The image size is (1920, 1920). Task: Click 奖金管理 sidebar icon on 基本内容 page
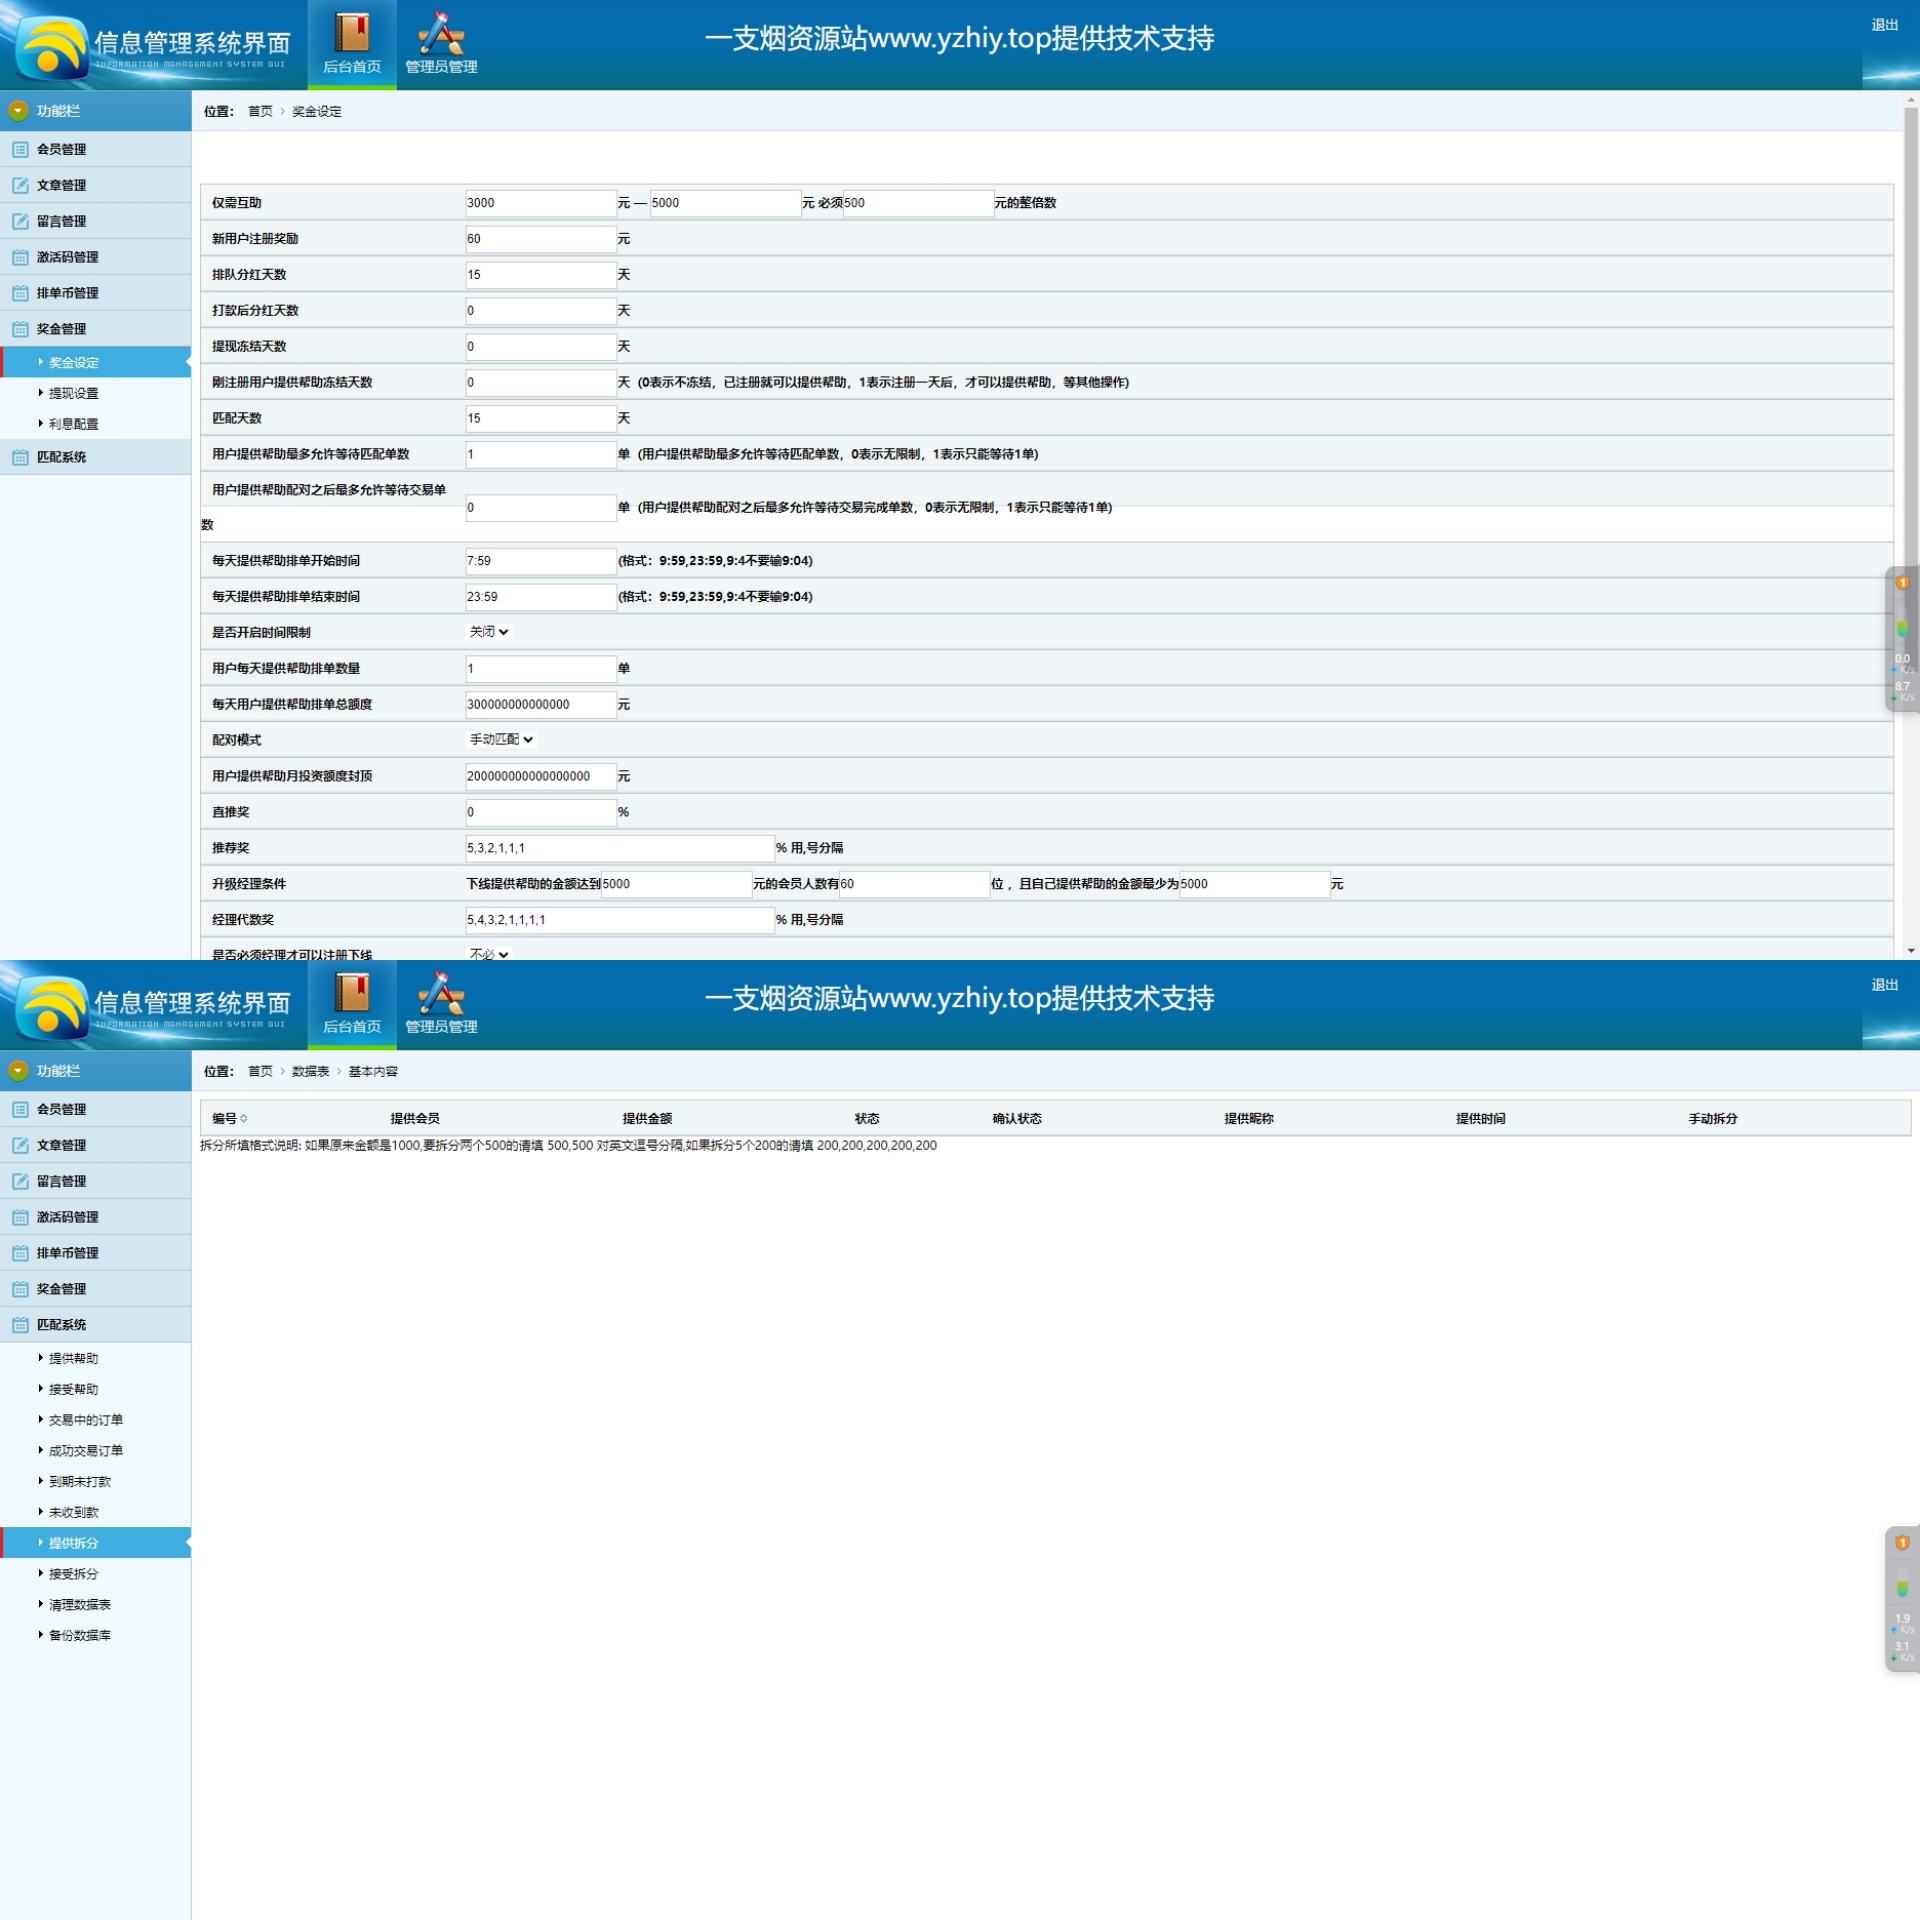[x=20, y=1289]
